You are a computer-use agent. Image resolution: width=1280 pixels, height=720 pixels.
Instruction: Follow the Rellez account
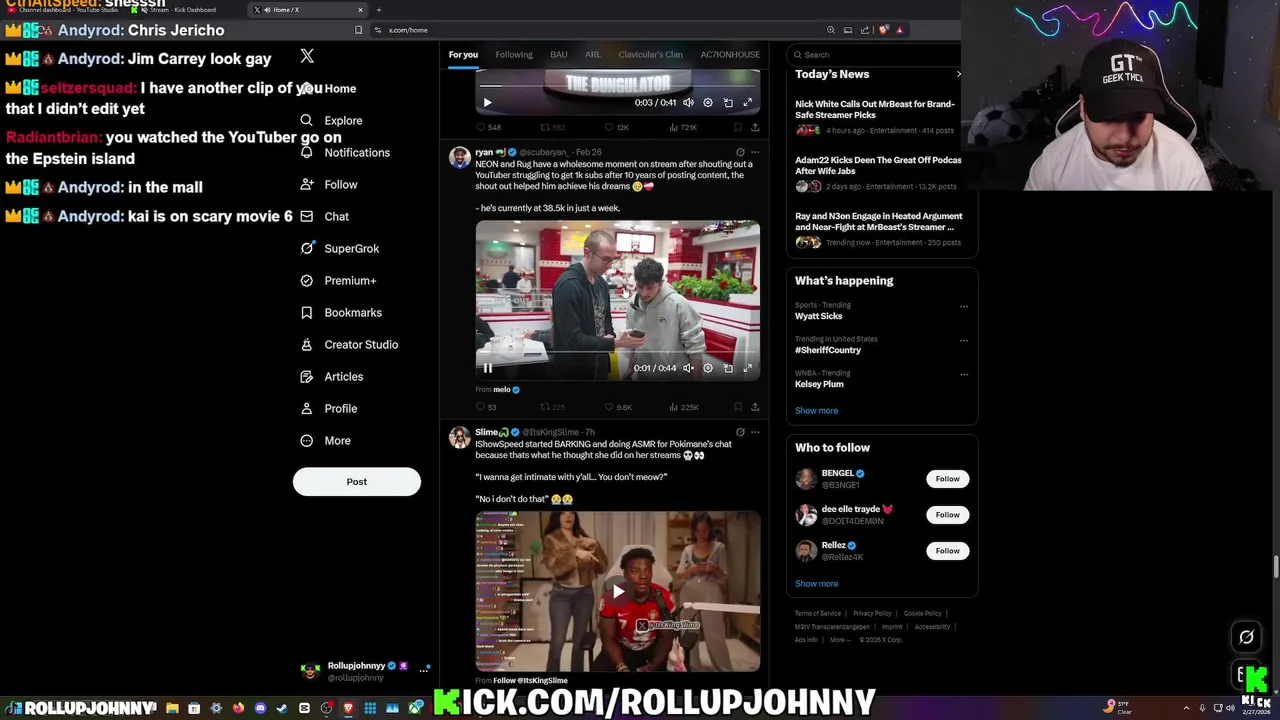point(947,551)
